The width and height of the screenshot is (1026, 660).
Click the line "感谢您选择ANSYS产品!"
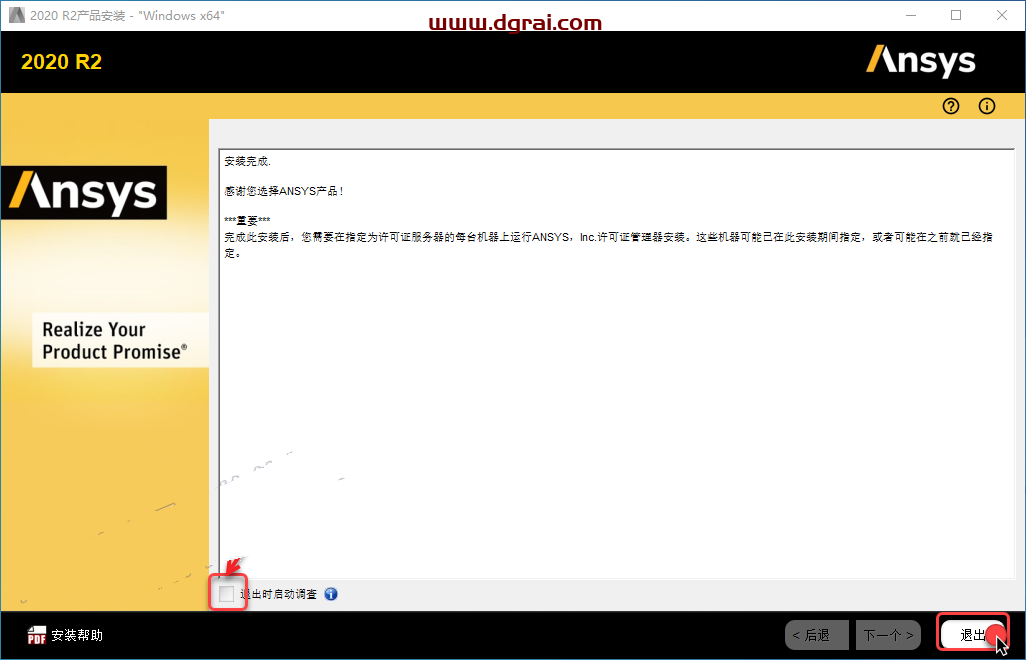(x=283, y=191)
